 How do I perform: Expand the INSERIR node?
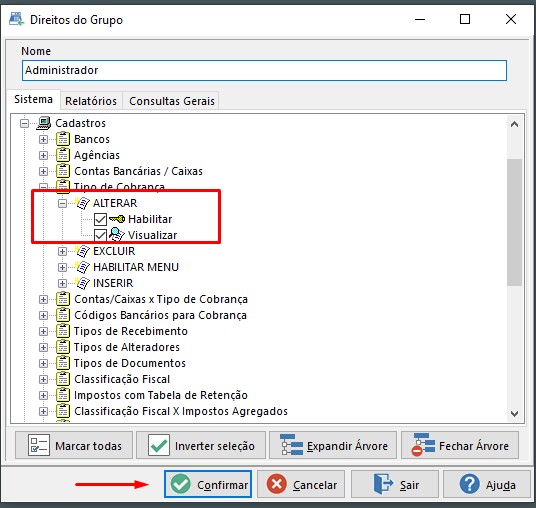[x=62, y=283]
